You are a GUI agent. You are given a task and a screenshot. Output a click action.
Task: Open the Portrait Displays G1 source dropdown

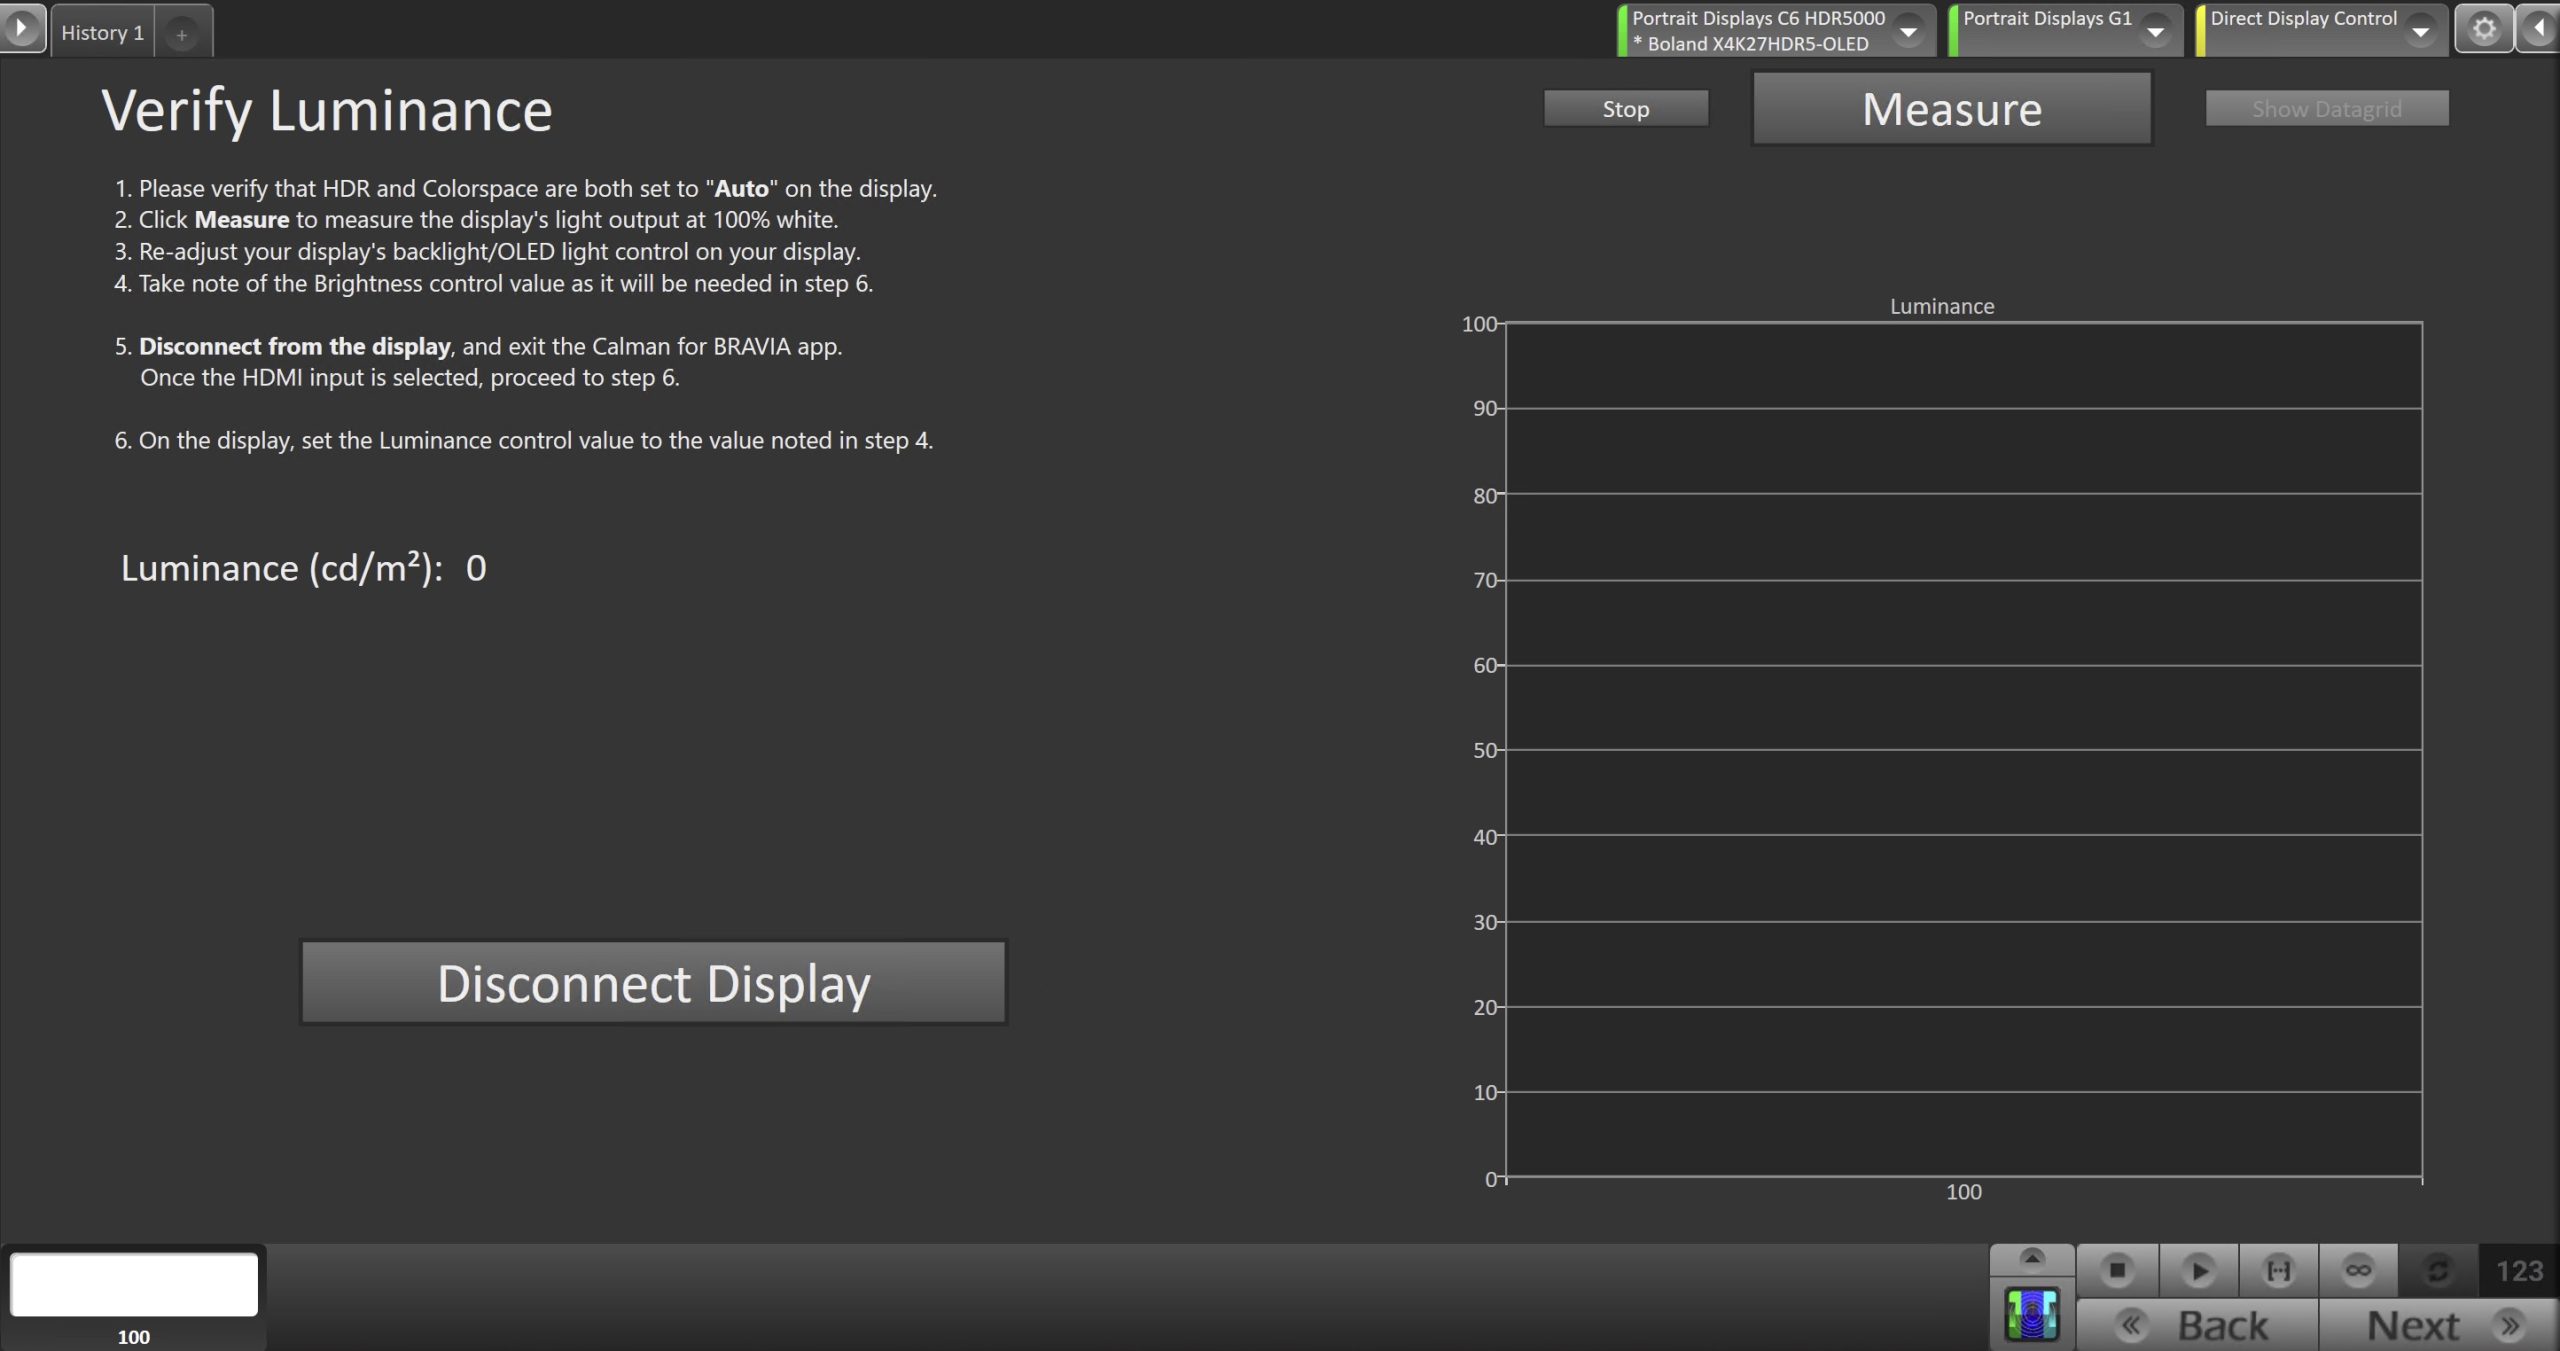click(2155, 32)
